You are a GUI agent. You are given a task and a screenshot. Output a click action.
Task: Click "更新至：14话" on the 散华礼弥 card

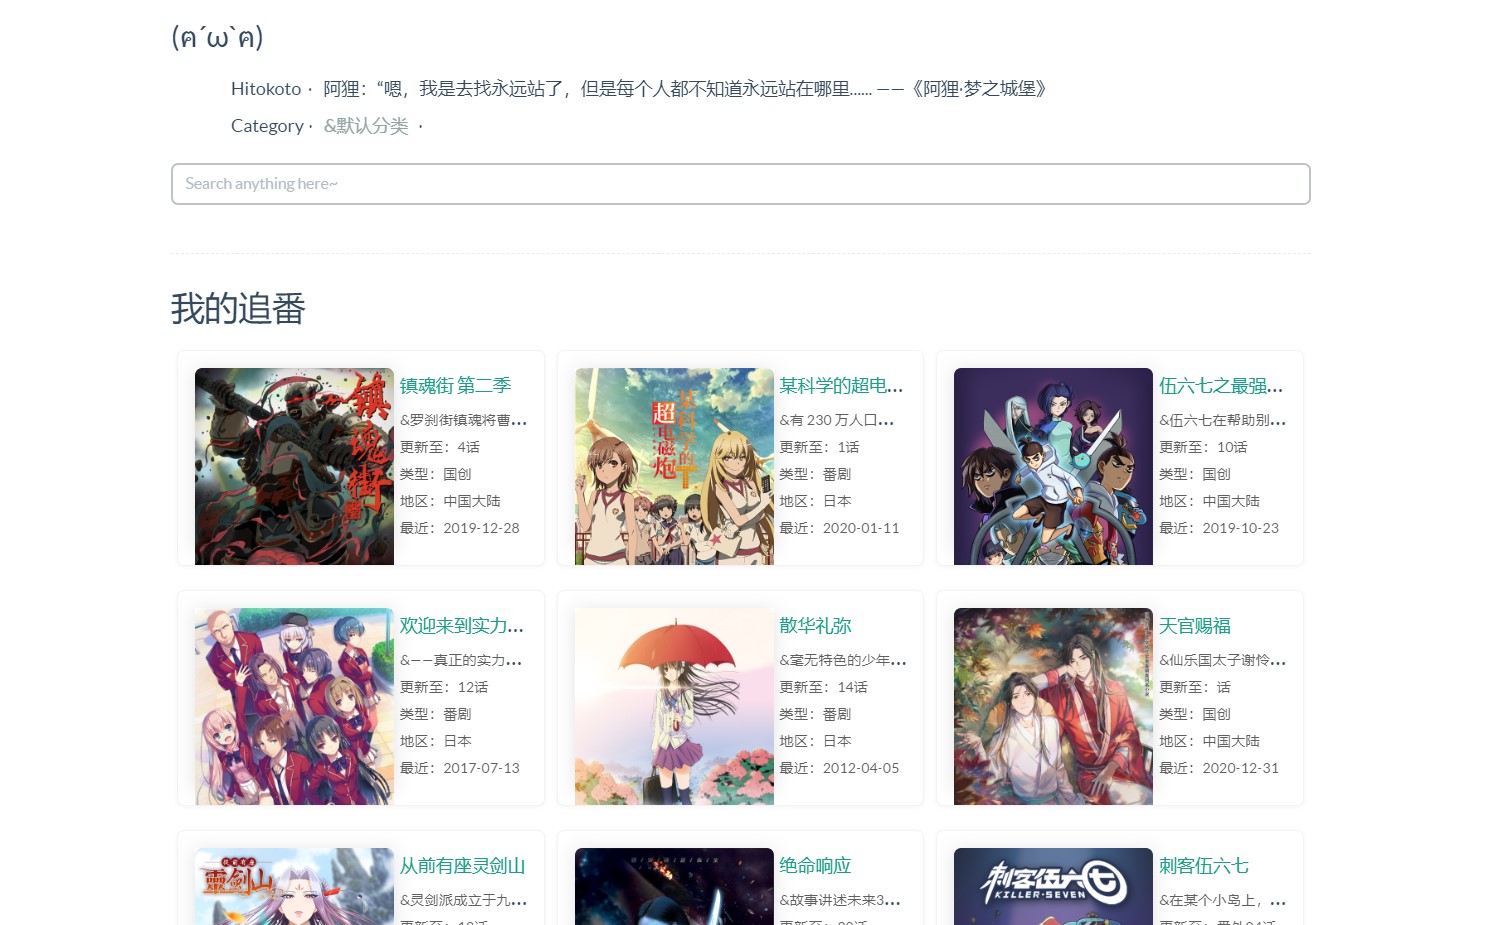[x=824, y=687]
